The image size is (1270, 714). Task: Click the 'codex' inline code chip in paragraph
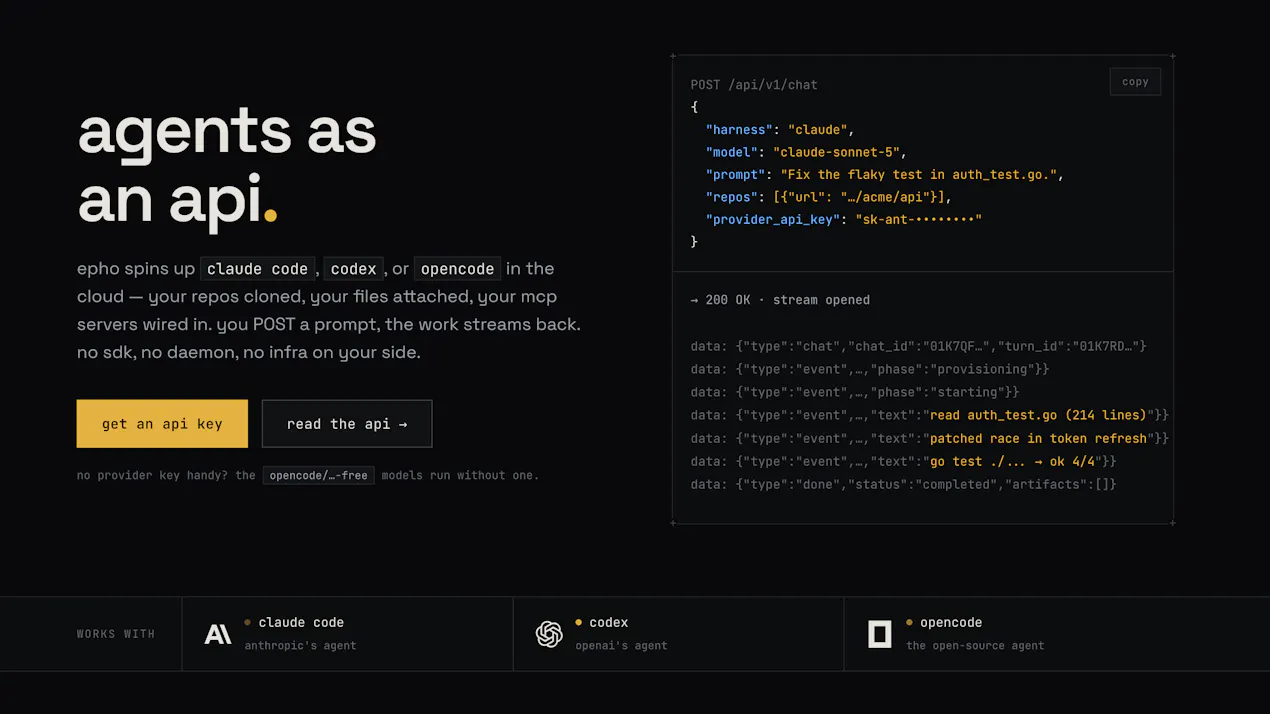pos(353,269)
